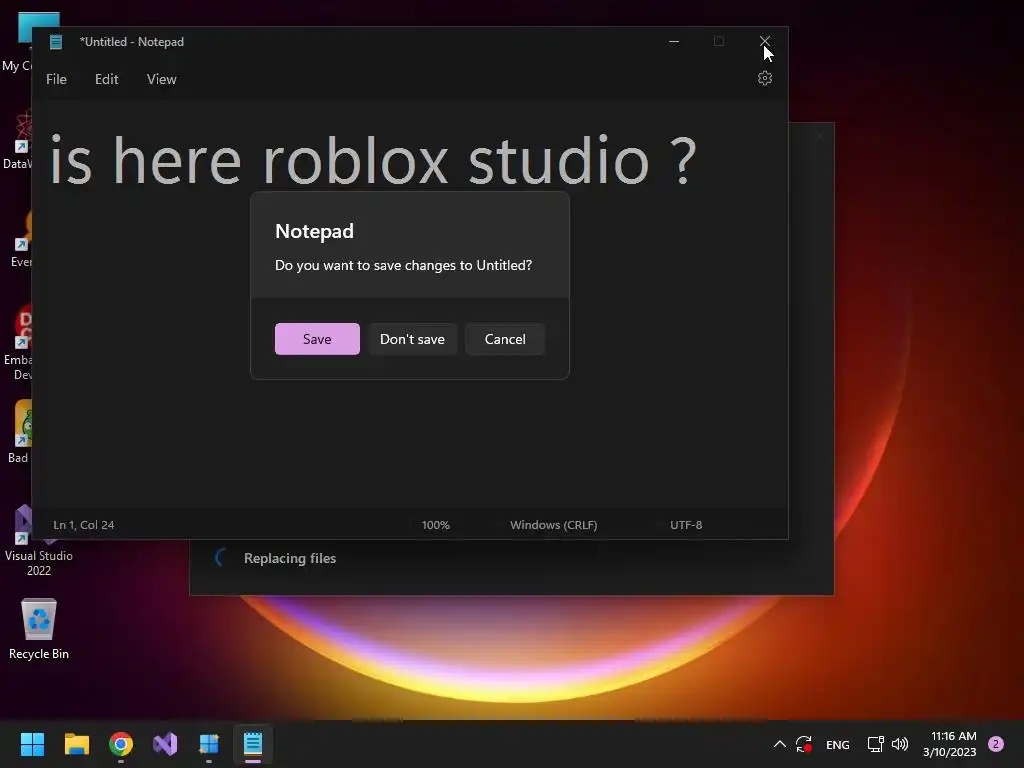Open the File menu in Notepad
This screenshot has height=768, width=1024.
pyautogui.click(x=56, y=79)
